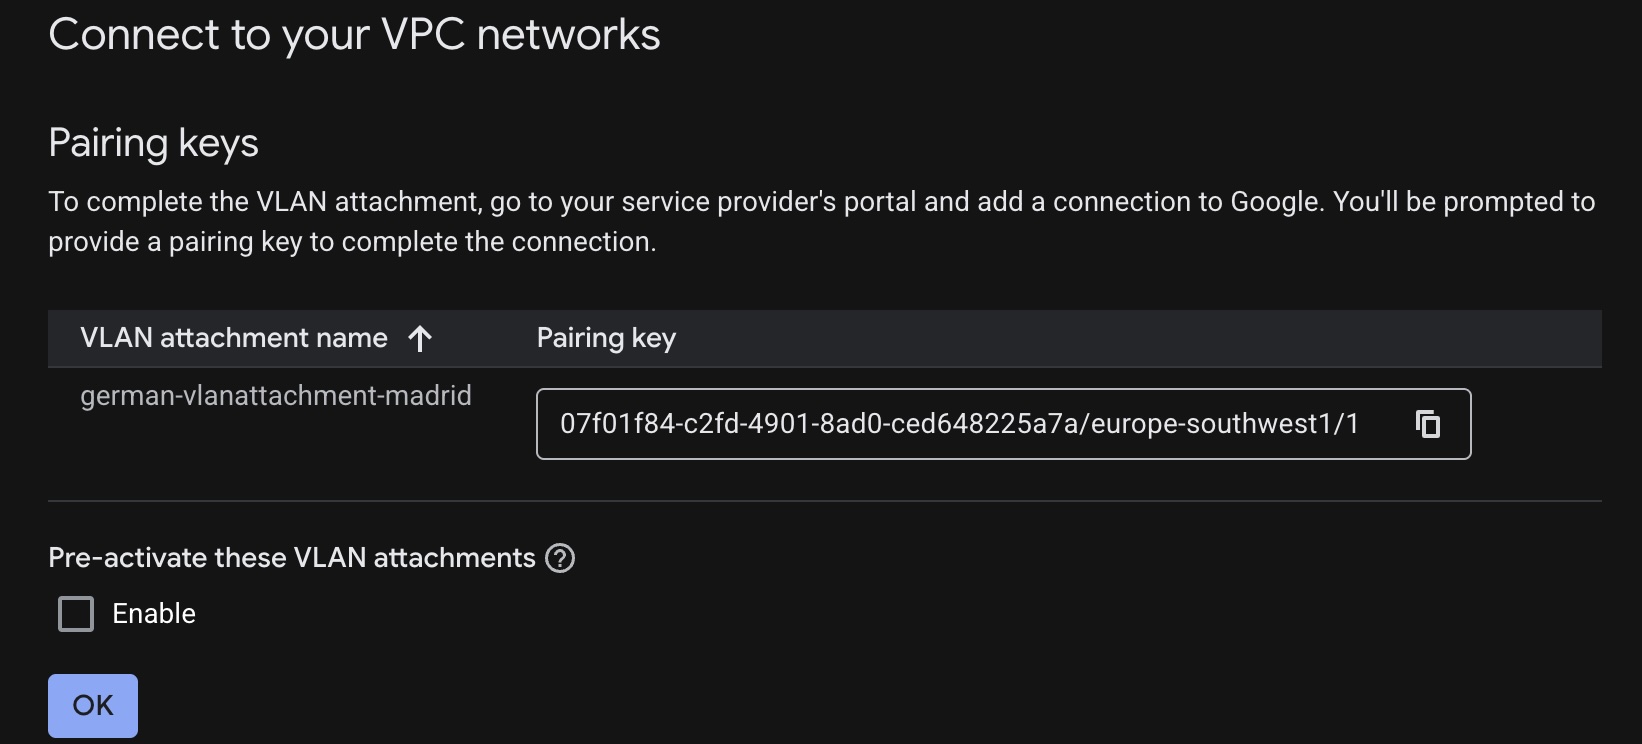Image resolution: width=1642 pixels, height=744 pixels.
Task: Click the sort arrow beside VLAN attachment name
Action: tap(420, 339)
